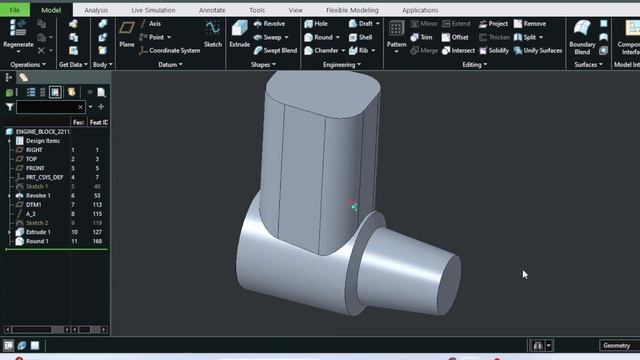
Task: Open the Tools tab
Action: (x=257, y=10)
